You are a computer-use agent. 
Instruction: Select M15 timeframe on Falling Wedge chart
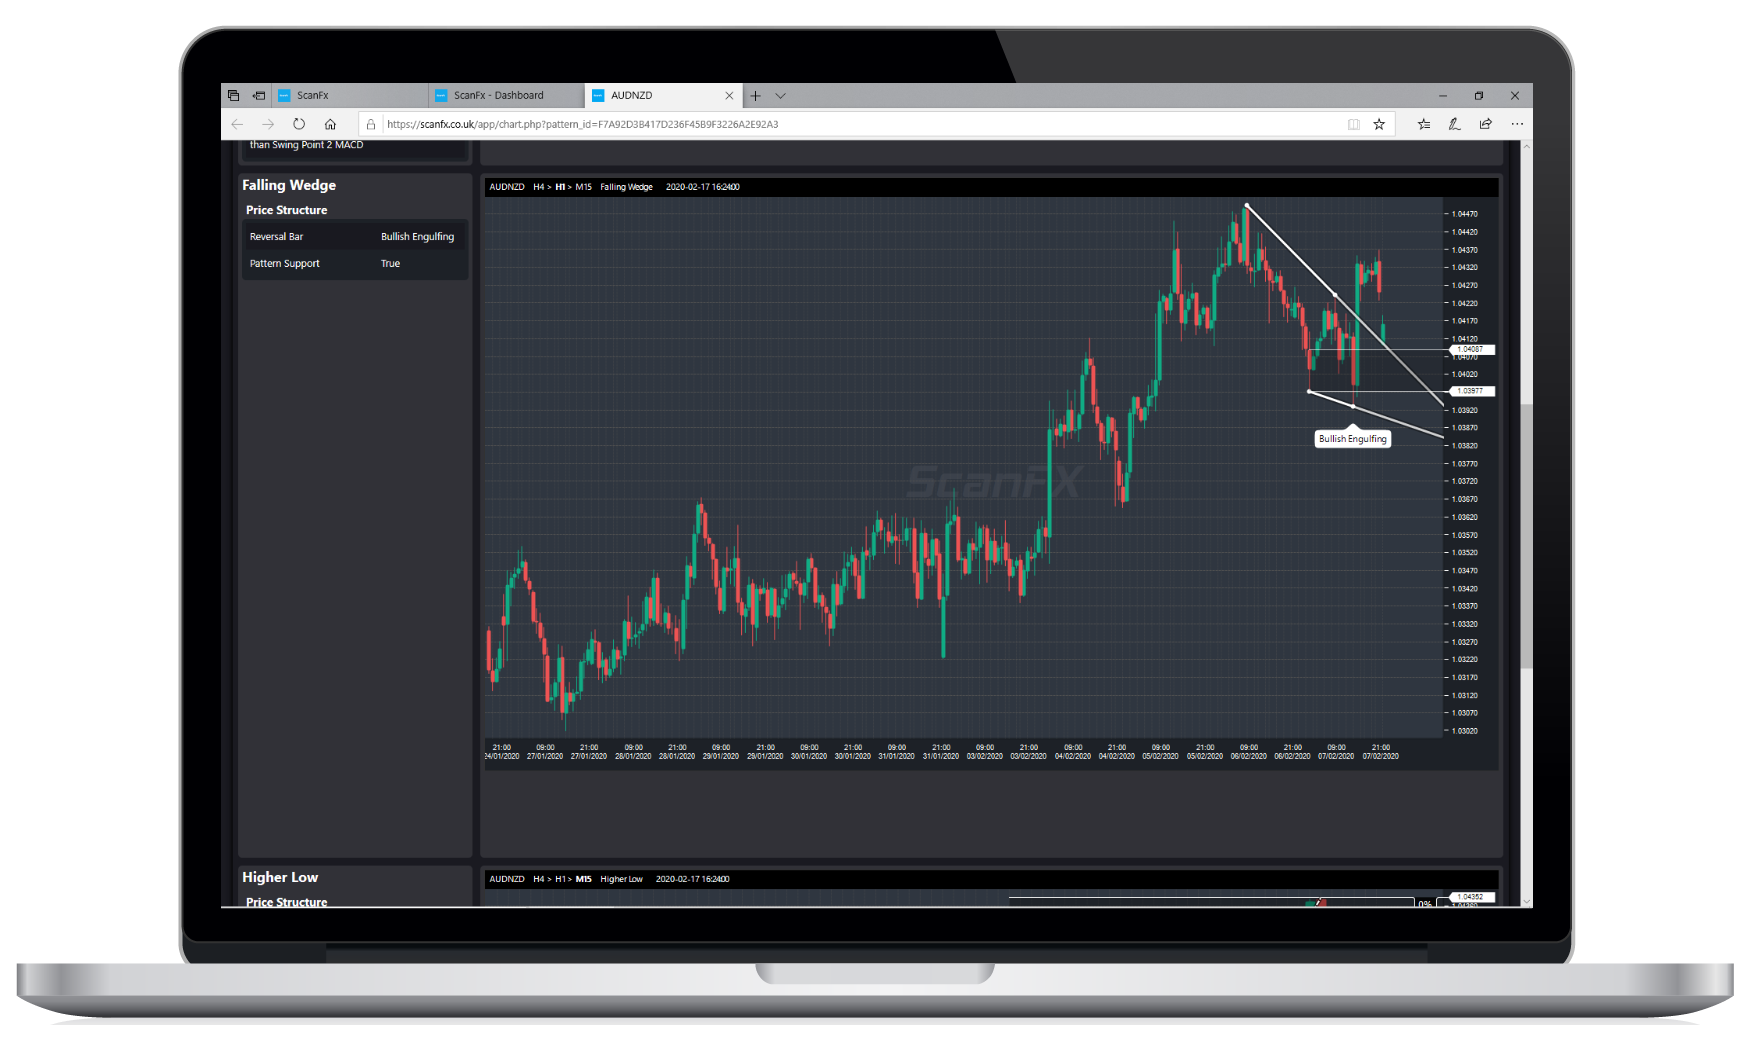point(583,187)
